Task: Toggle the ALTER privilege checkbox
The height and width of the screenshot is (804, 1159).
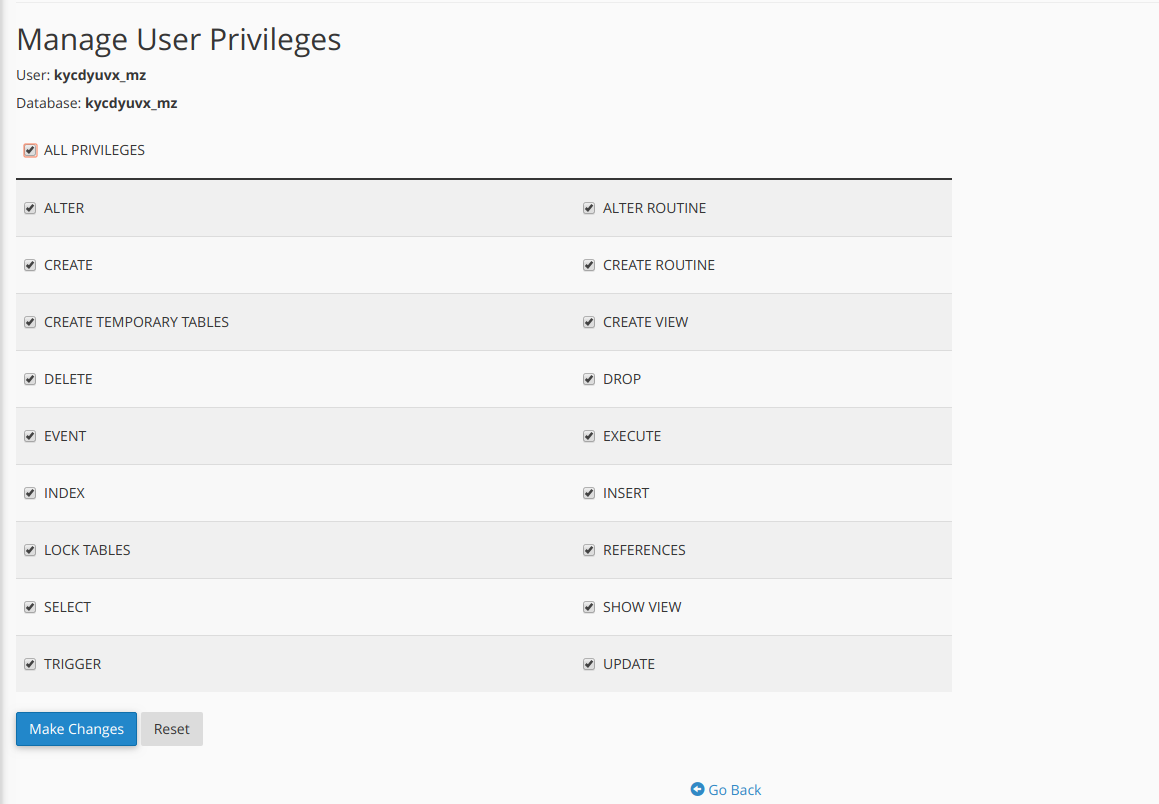Action: click(x=30, y=208)
